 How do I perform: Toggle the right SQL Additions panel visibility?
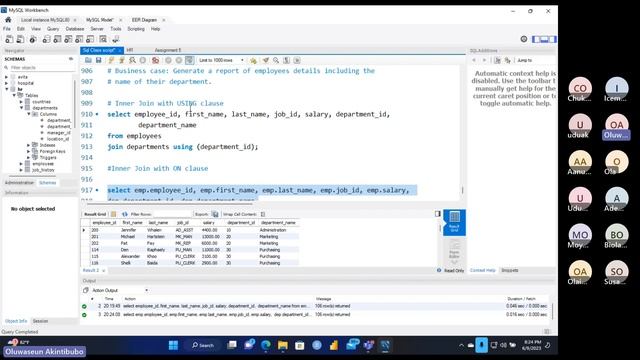552,39
